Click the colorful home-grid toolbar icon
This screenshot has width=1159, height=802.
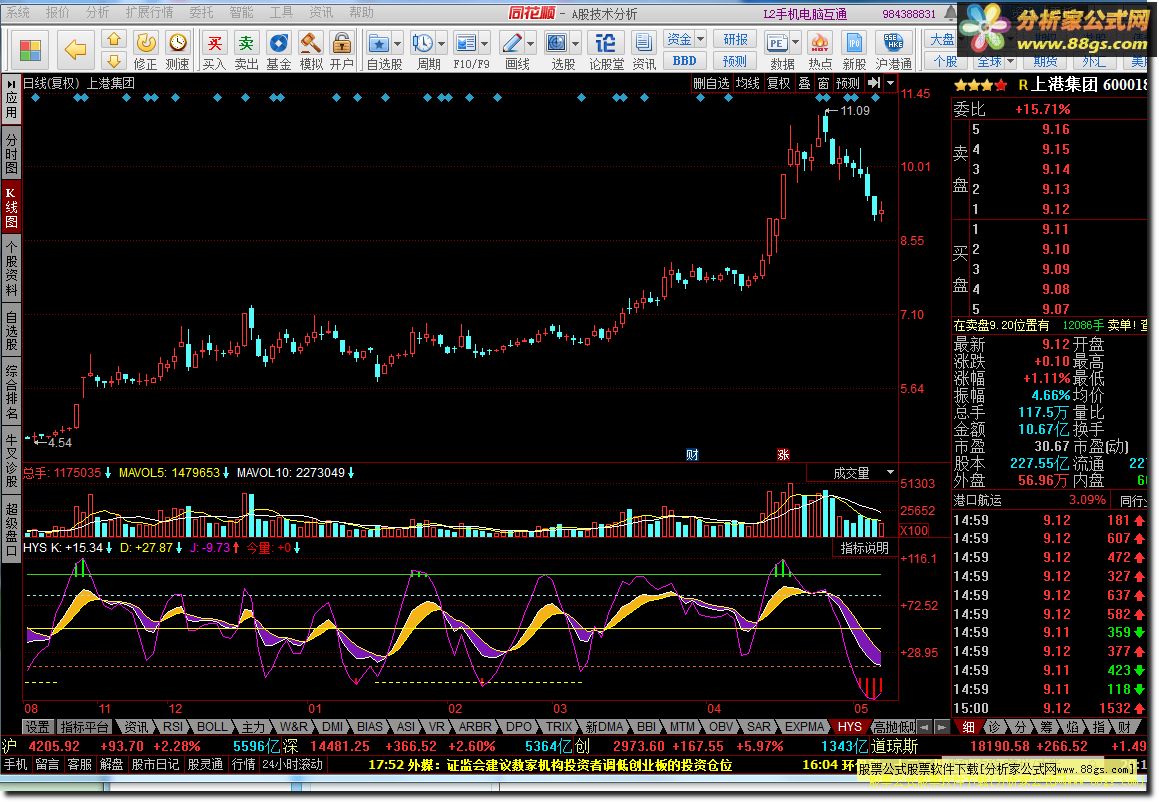[x=30, y=50]
